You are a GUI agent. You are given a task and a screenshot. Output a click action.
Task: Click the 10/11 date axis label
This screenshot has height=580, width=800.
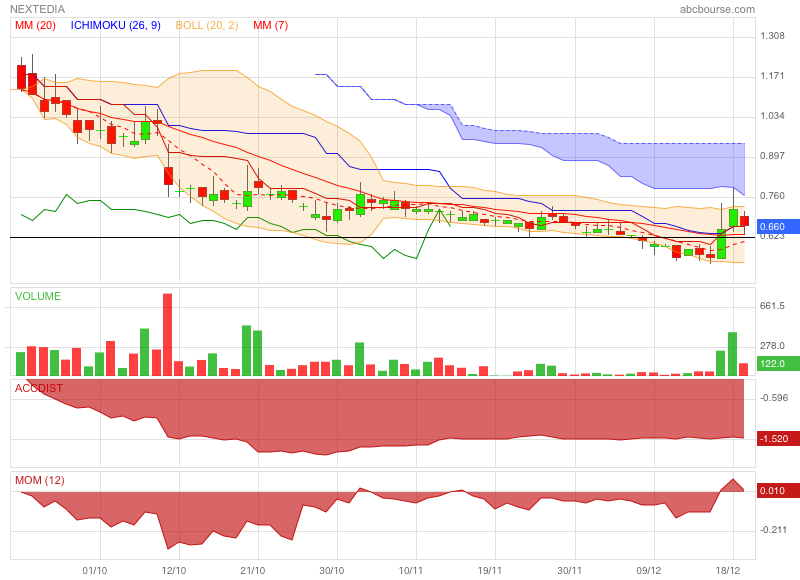411,570
